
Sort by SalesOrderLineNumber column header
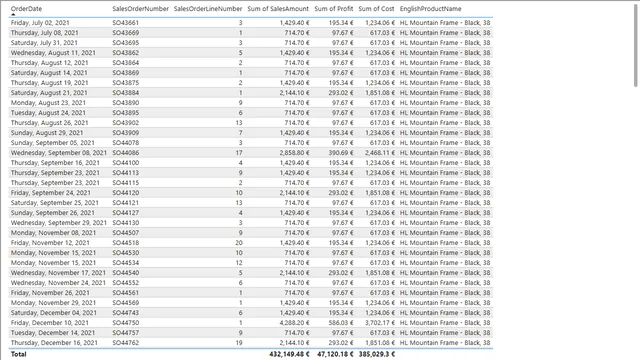208,9
